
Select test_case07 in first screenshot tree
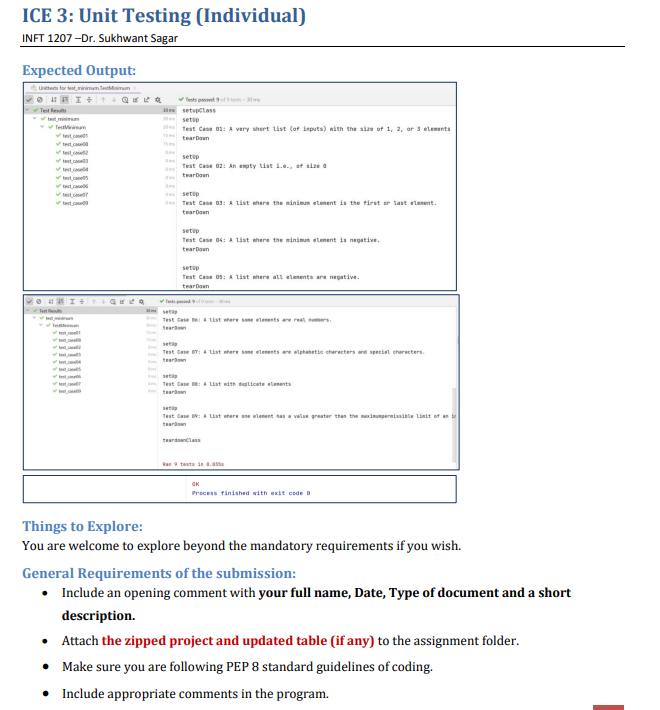click(75, 195)
